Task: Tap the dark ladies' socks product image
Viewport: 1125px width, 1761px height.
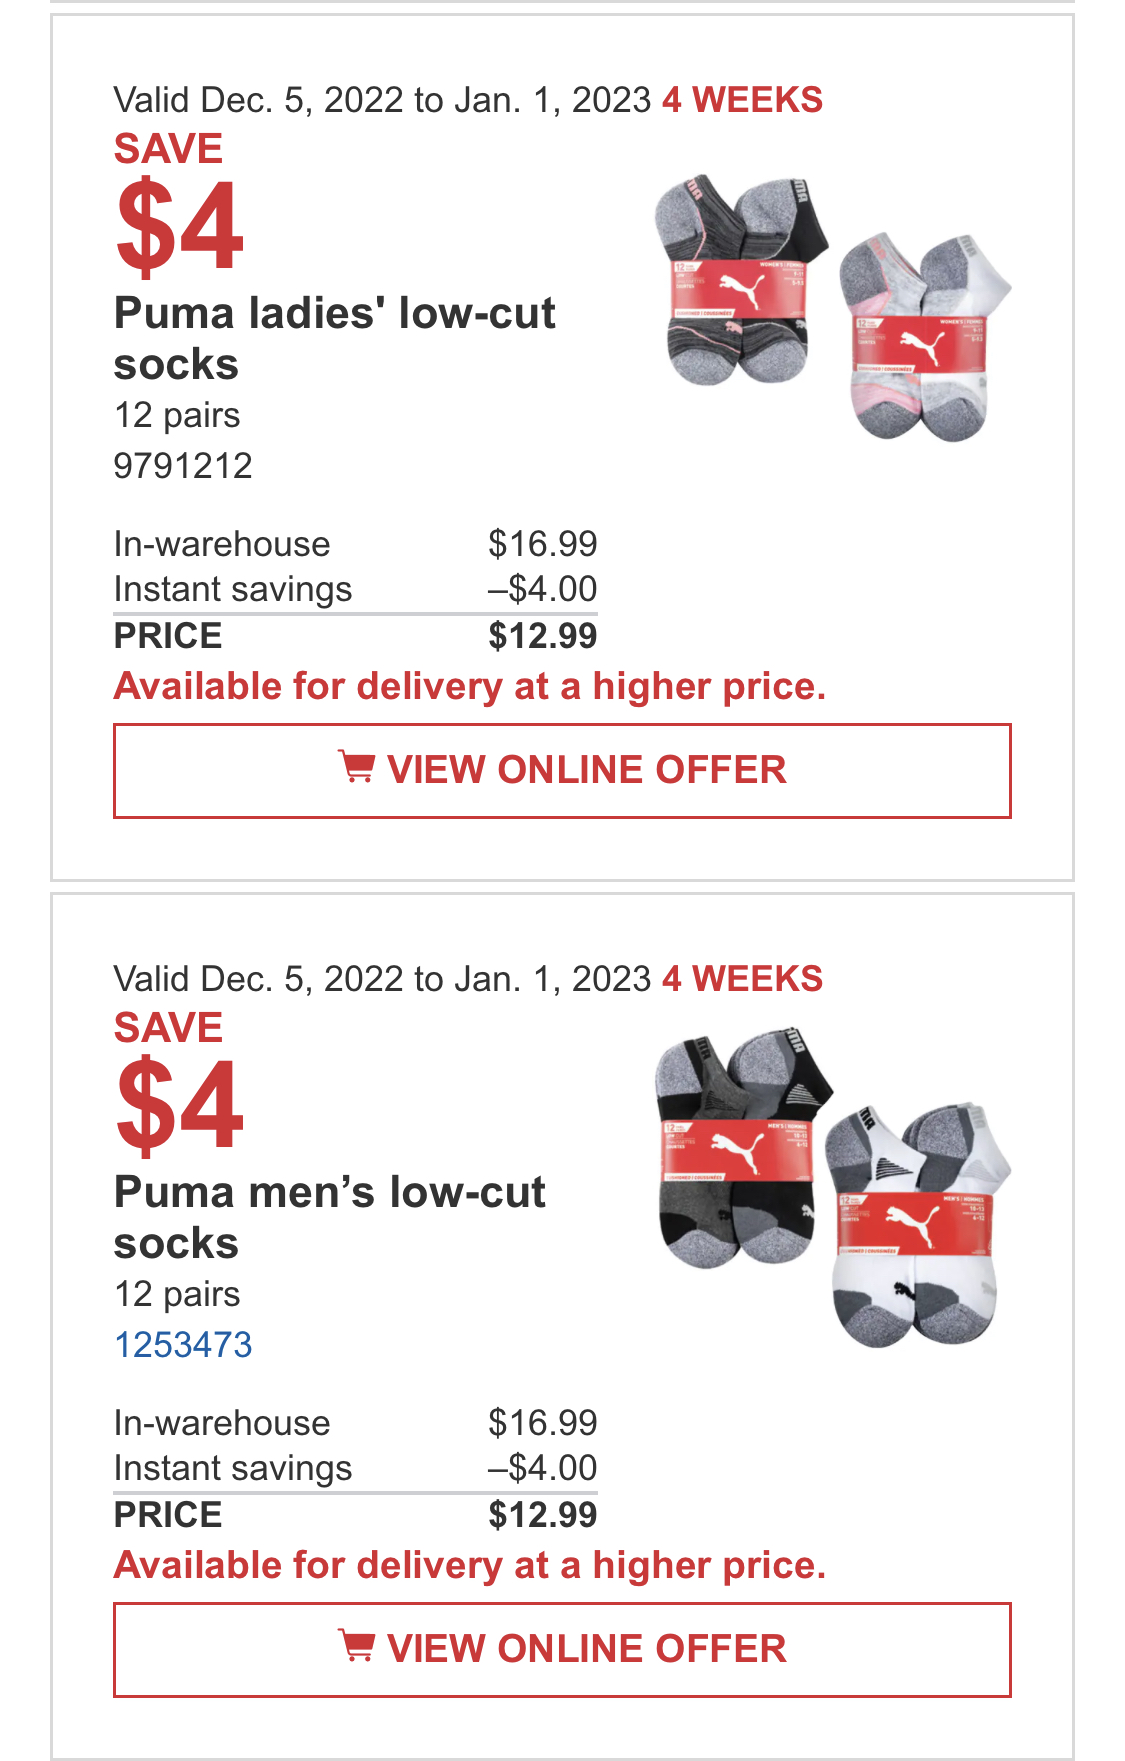Action: [x=742, y=281]
